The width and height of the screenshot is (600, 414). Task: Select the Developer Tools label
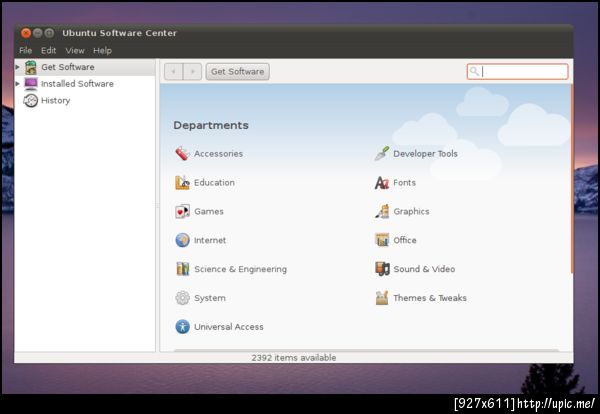(426, 153)
